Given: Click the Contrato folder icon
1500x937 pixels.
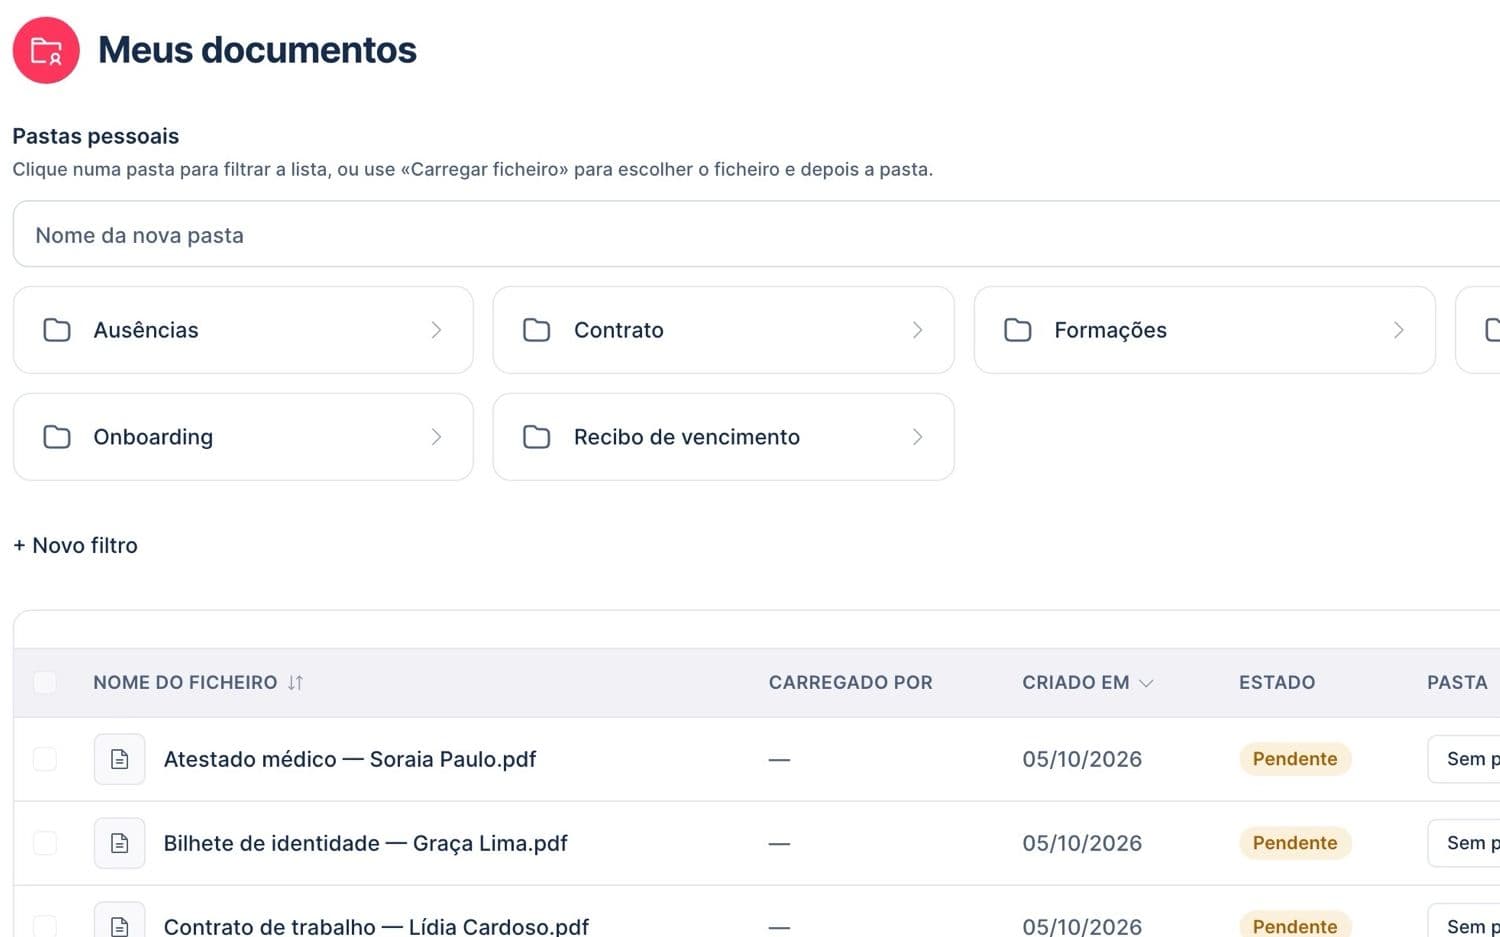Looking at the screenshot, I should point(537,330).
